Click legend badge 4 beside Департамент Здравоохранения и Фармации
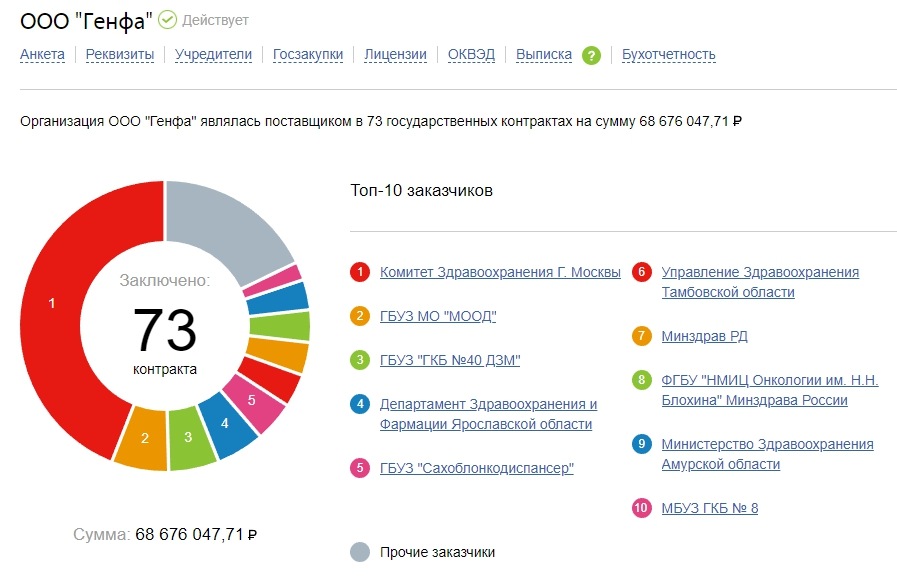Viewport: 897px width, 588px height. (360, 404)
